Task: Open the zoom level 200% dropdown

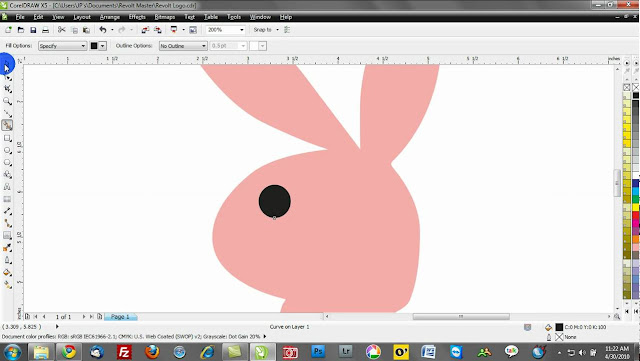Action: coord(242,30)
